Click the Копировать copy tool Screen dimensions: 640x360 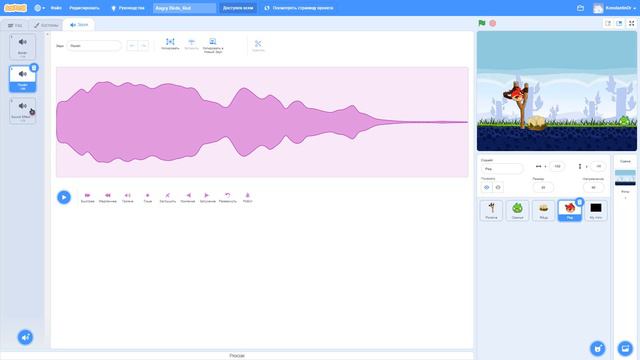point(170,44)
